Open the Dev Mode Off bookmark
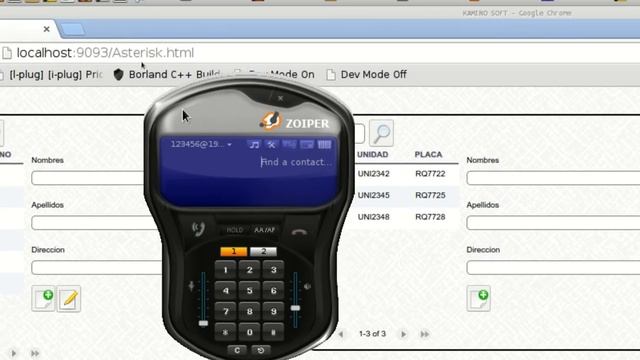Viewport: 640px width, 360px height. (x=367, y=75)
